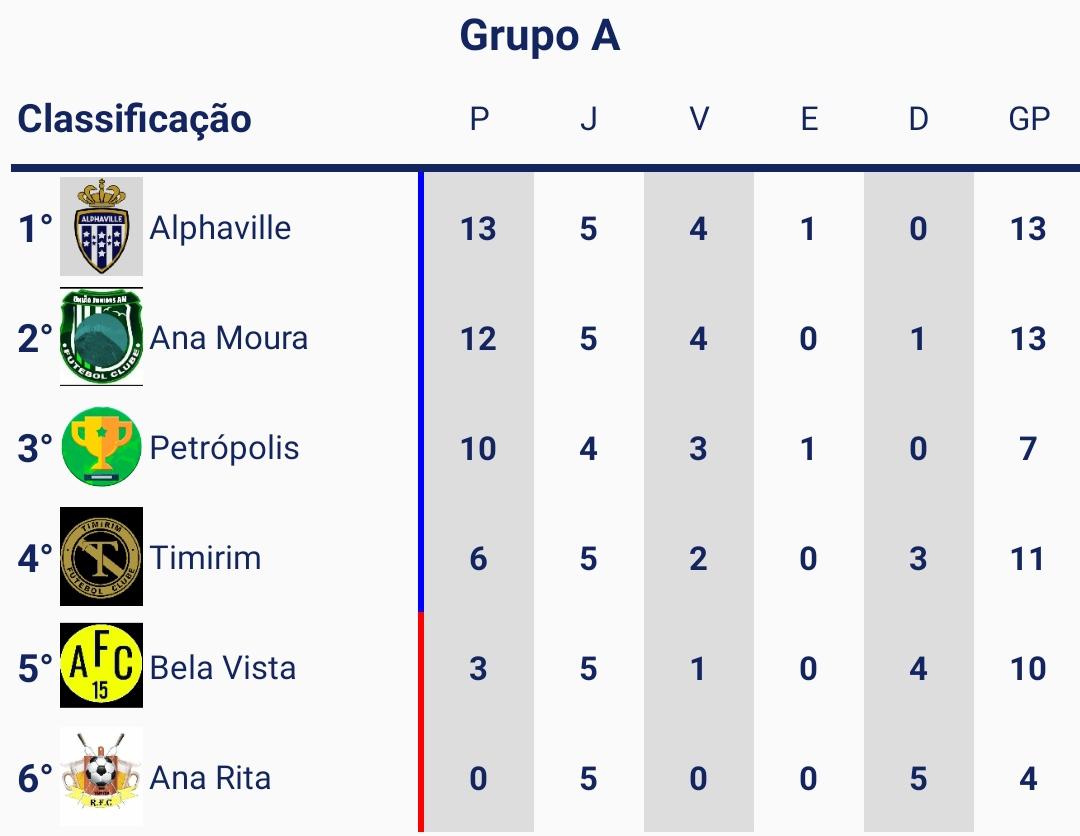Click the Bela Vista AFC 15 badge
The height and width of the screenshot is (836, 1080).
tap(101, 666)
